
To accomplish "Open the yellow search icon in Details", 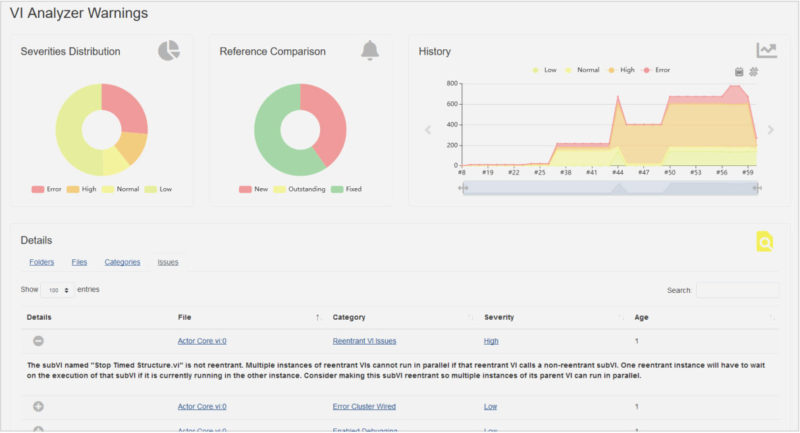I will coord(765,241).
